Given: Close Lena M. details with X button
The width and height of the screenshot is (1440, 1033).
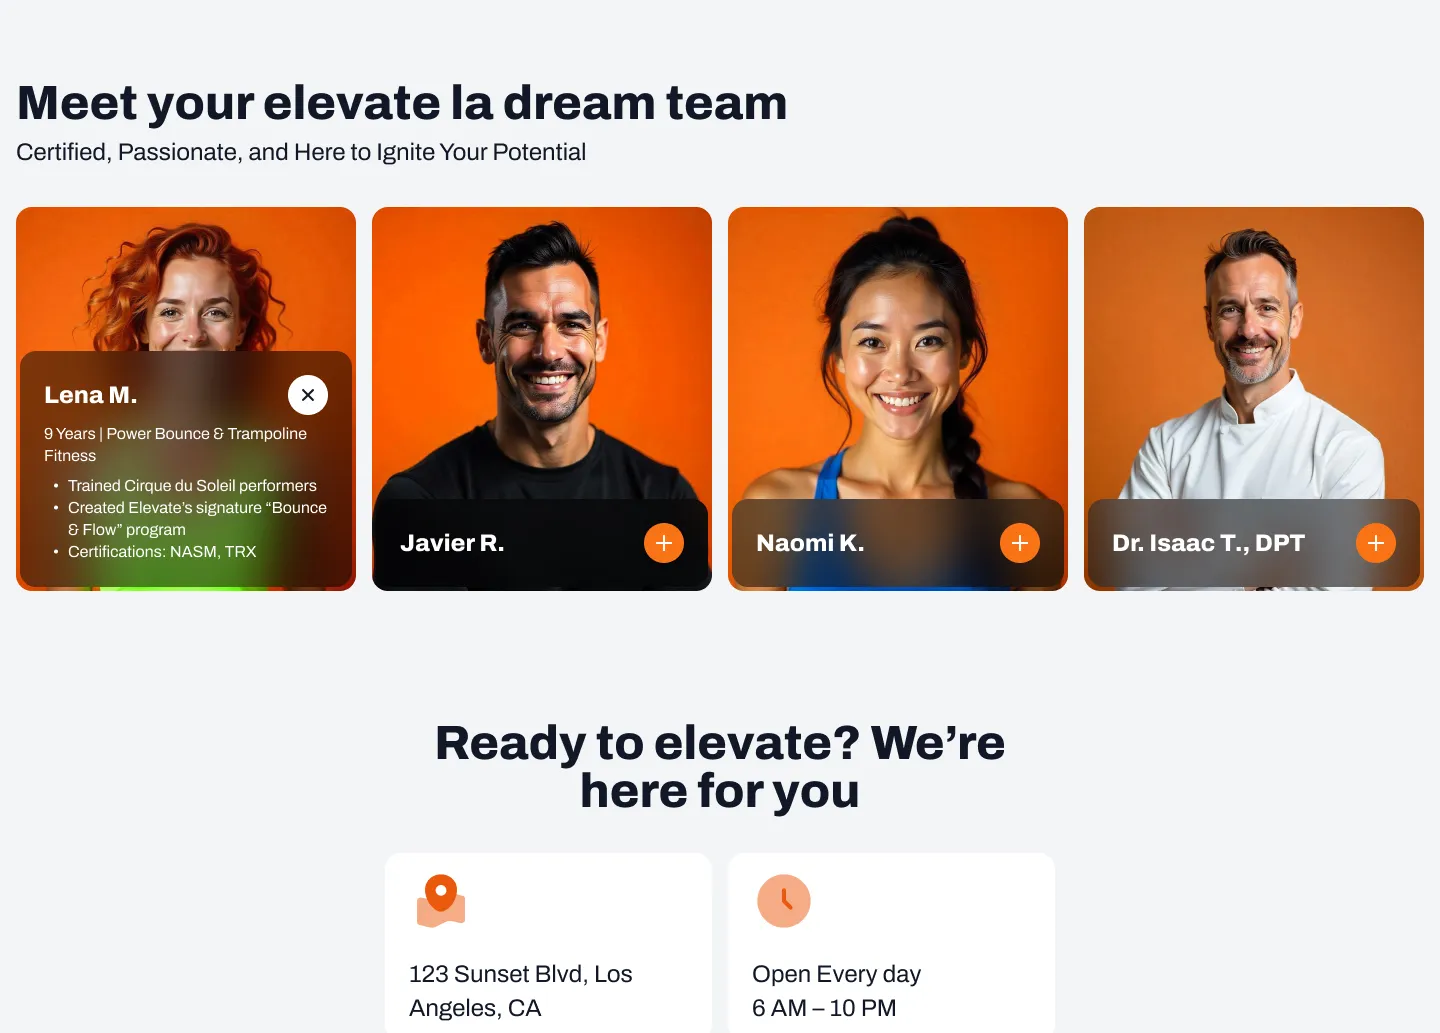Looking at the screenshot, I should tap(308, 395).
